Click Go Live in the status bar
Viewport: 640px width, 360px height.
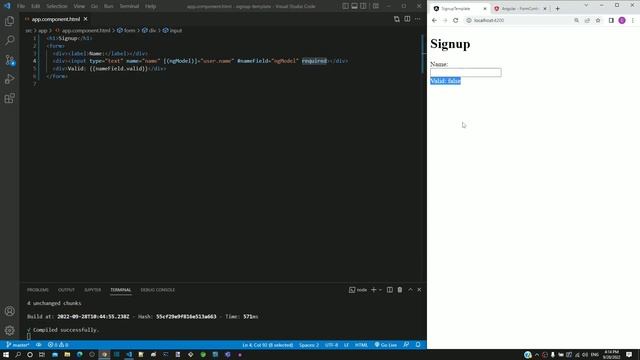[386, 345]
